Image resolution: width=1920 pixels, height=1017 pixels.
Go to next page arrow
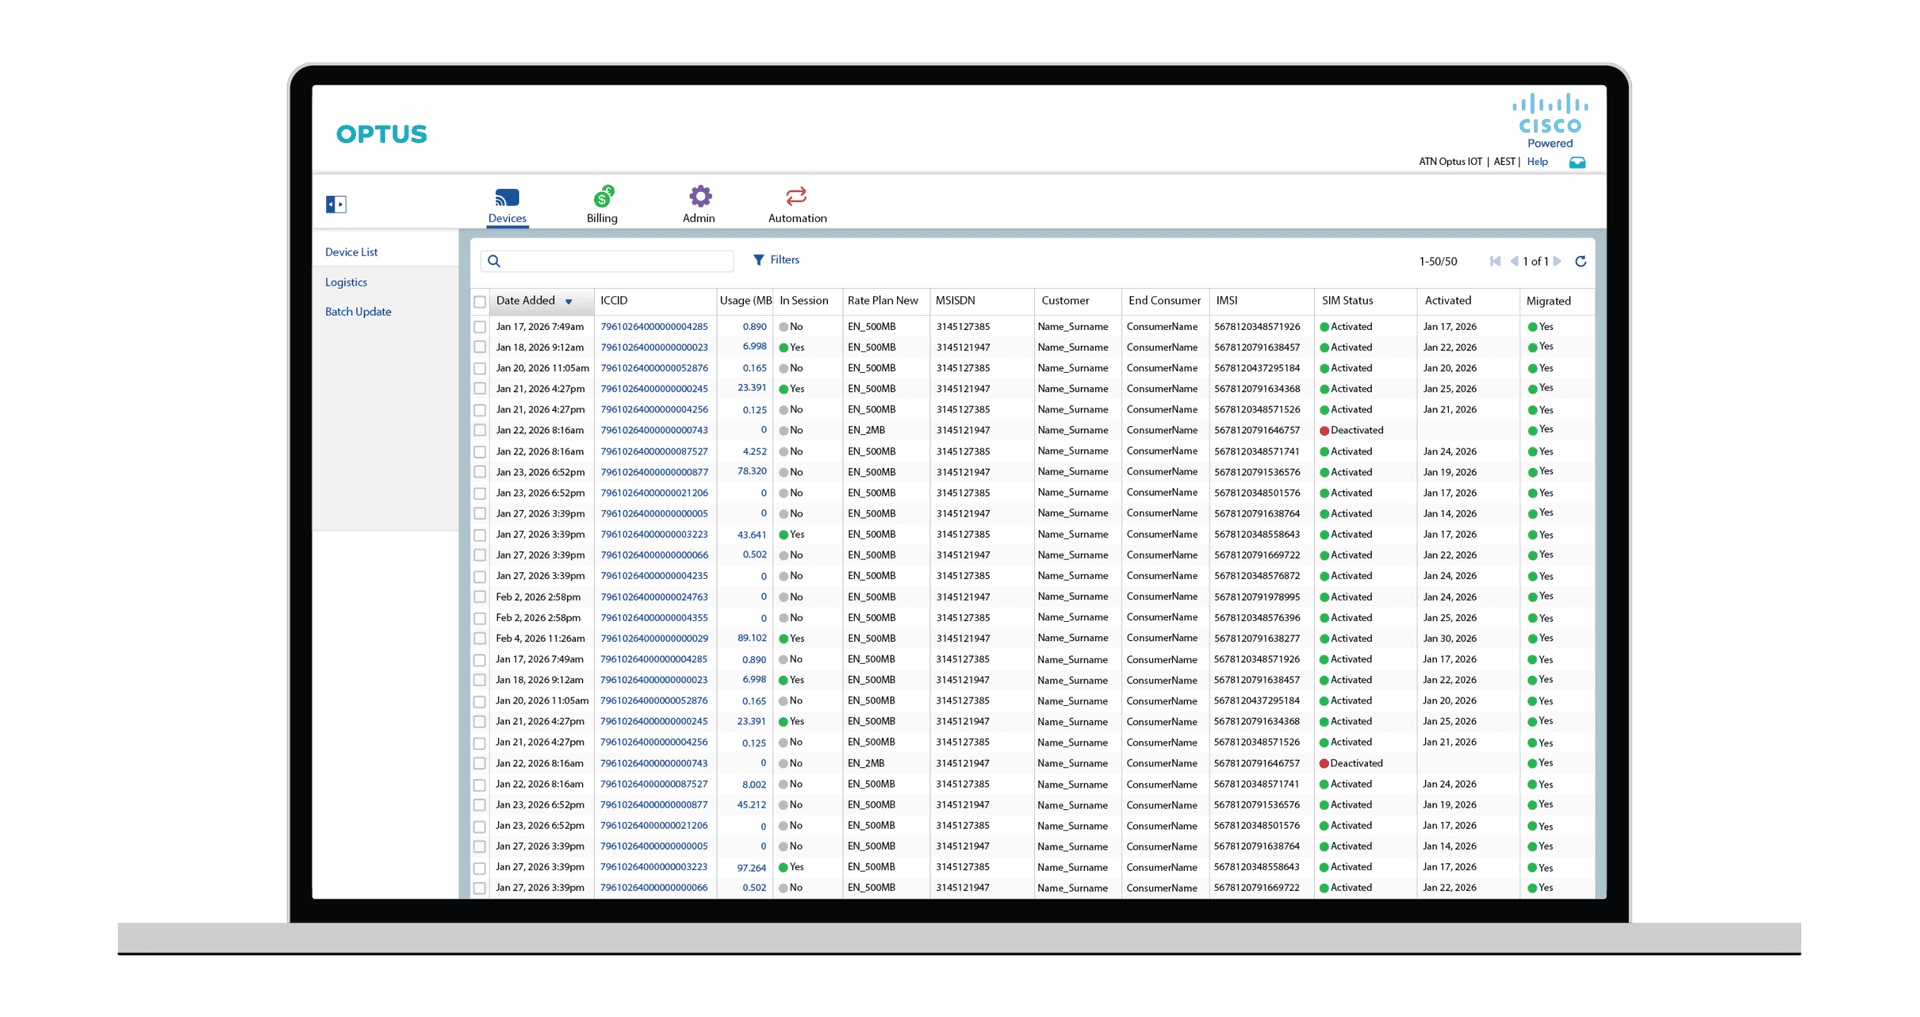pyautogui.click(x=1557, y=261)
